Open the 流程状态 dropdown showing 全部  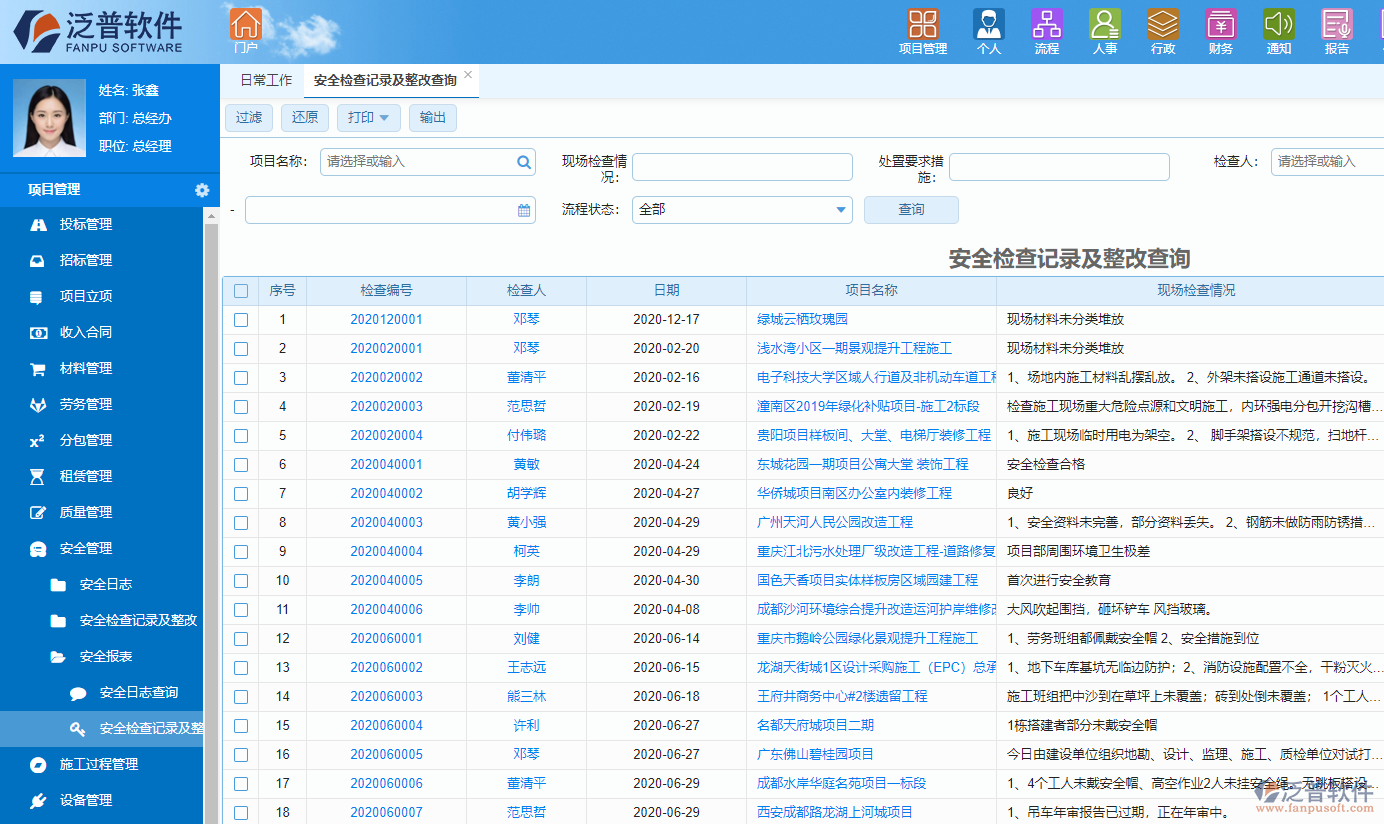(741, 210)
